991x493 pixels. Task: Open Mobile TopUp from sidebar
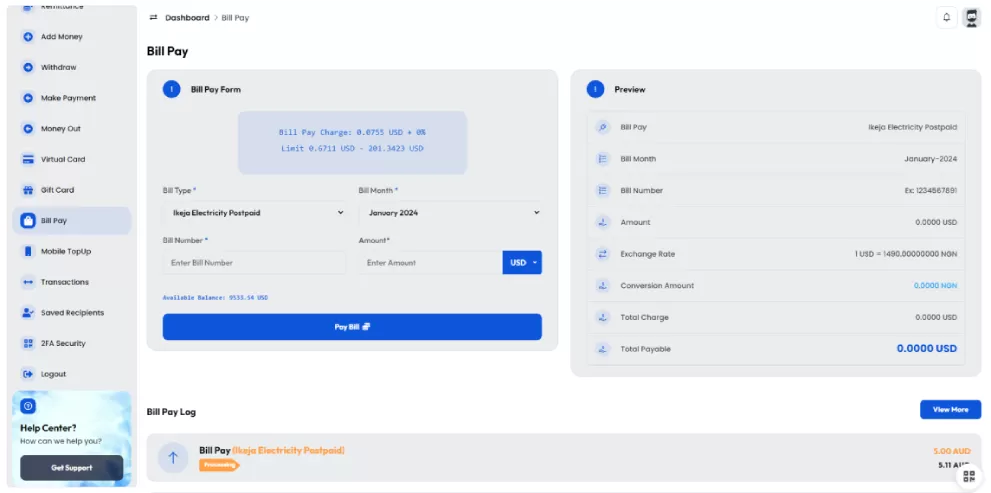[65, 251]
